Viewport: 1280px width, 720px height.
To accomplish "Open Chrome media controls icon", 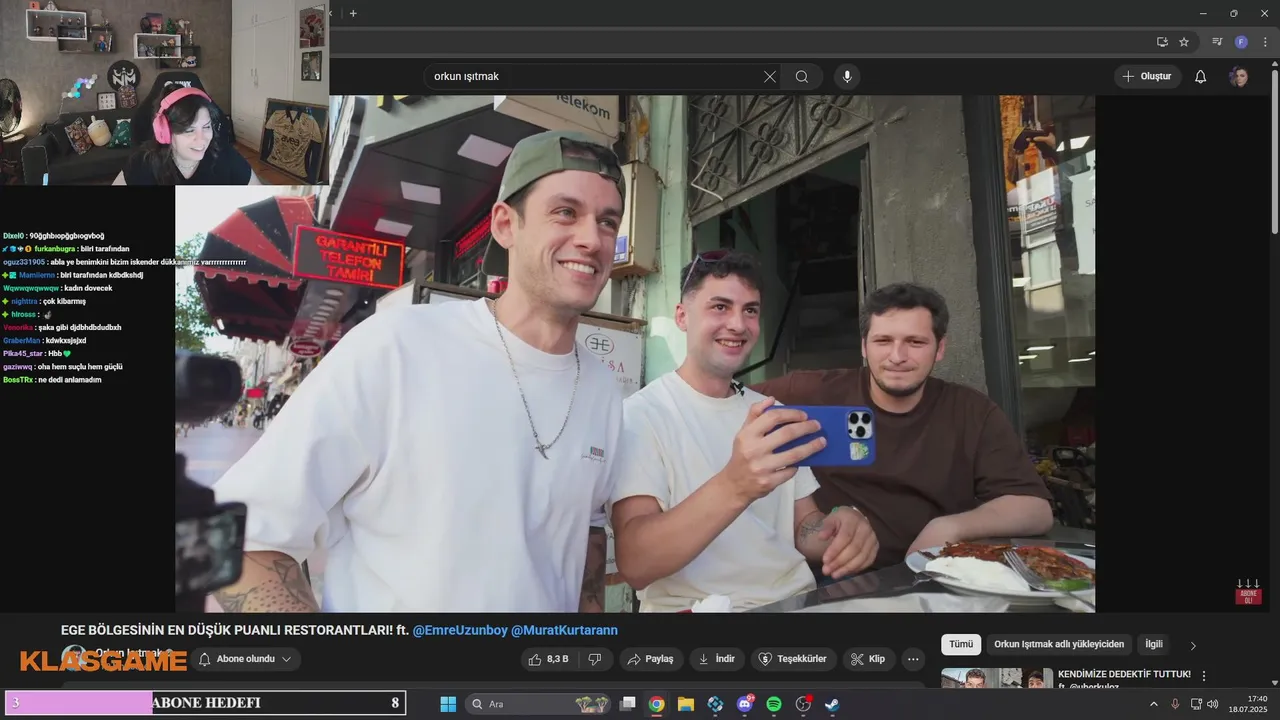I will pyautogui.click(x=1217, y=42).
